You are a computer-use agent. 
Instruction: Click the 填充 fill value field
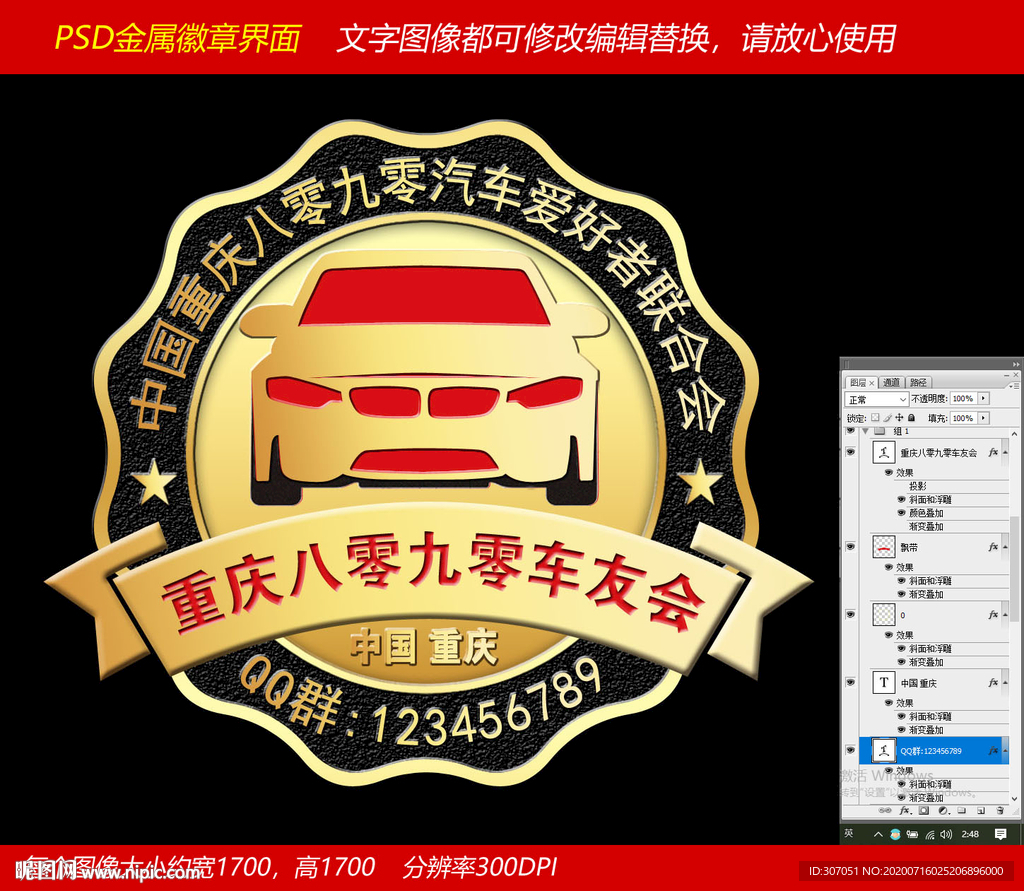(x=963, y=418)
